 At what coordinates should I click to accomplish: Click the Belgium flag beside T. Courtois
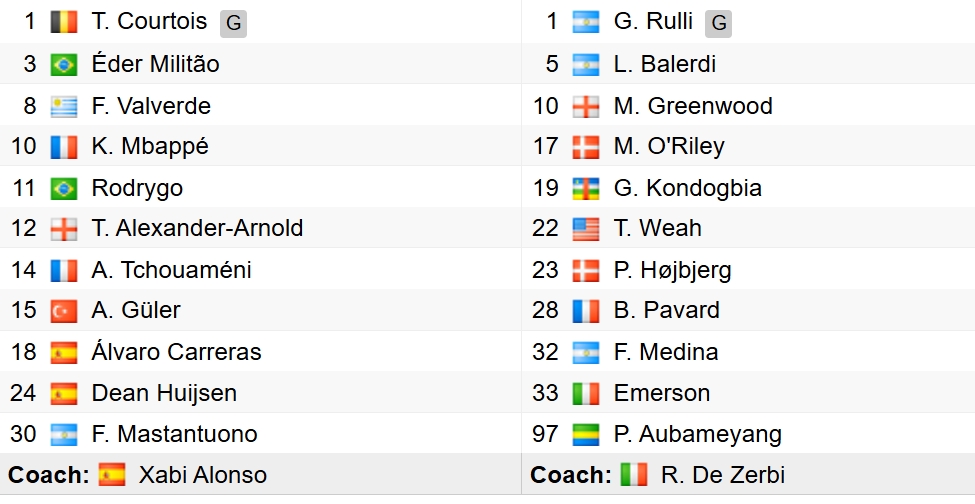[x=63, y=22]
